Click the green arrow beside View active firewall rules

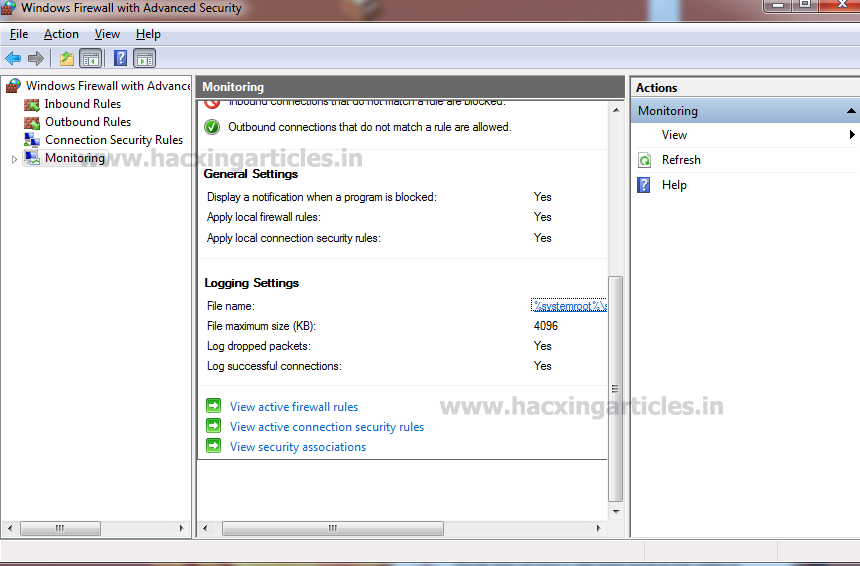[x=213, y=406]
